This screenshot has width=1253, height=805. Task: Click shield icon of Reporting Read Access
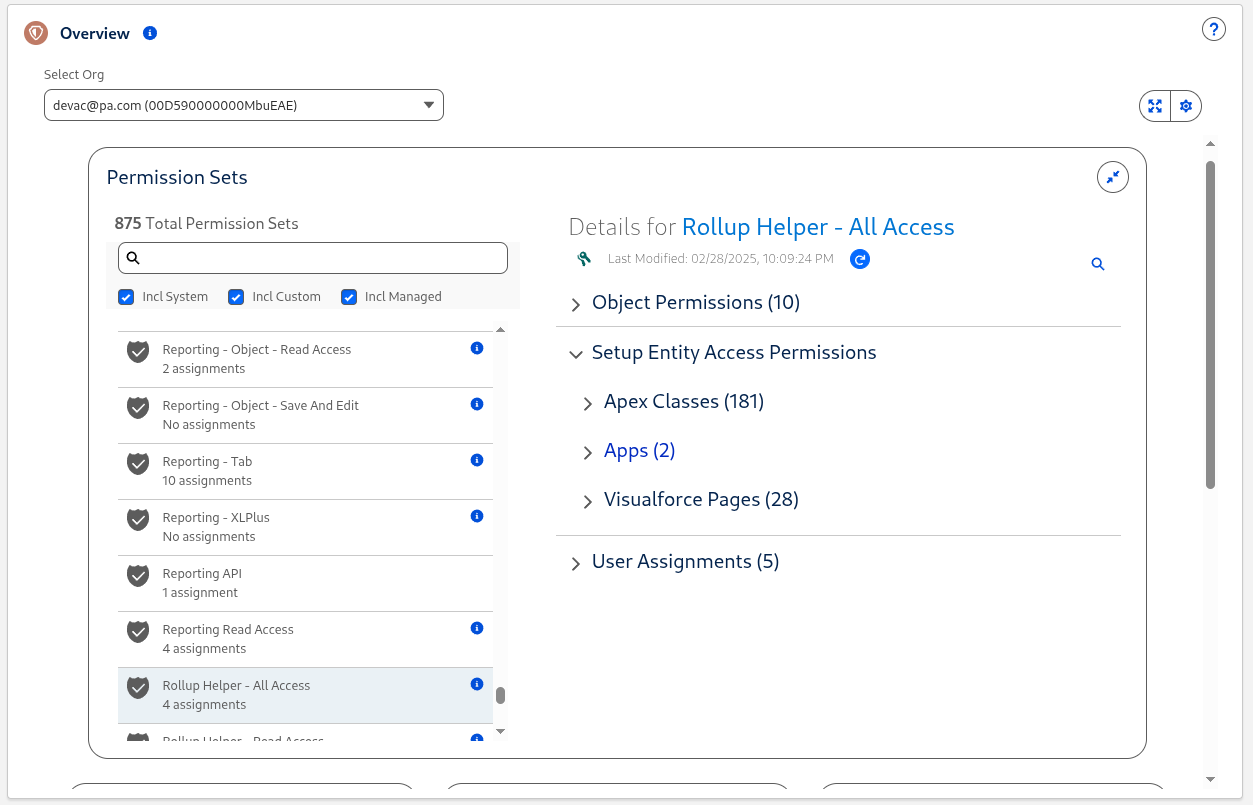click(x=138, y=632)
